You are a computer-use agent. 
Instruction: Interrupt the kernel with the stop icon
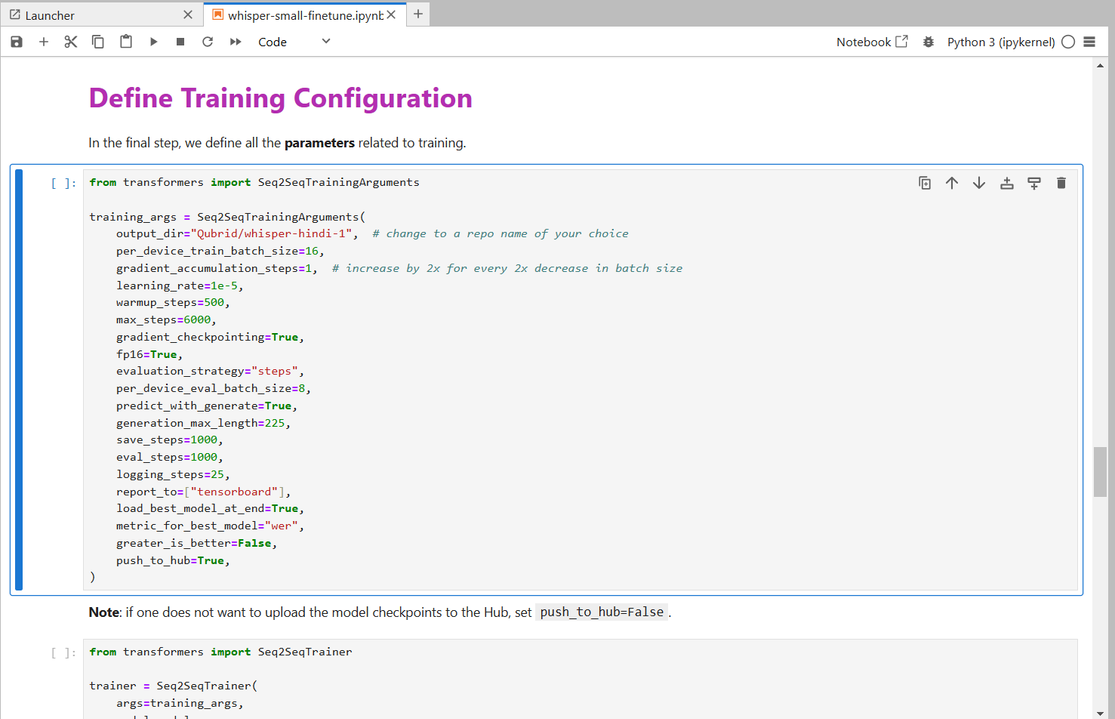point(181,42)
